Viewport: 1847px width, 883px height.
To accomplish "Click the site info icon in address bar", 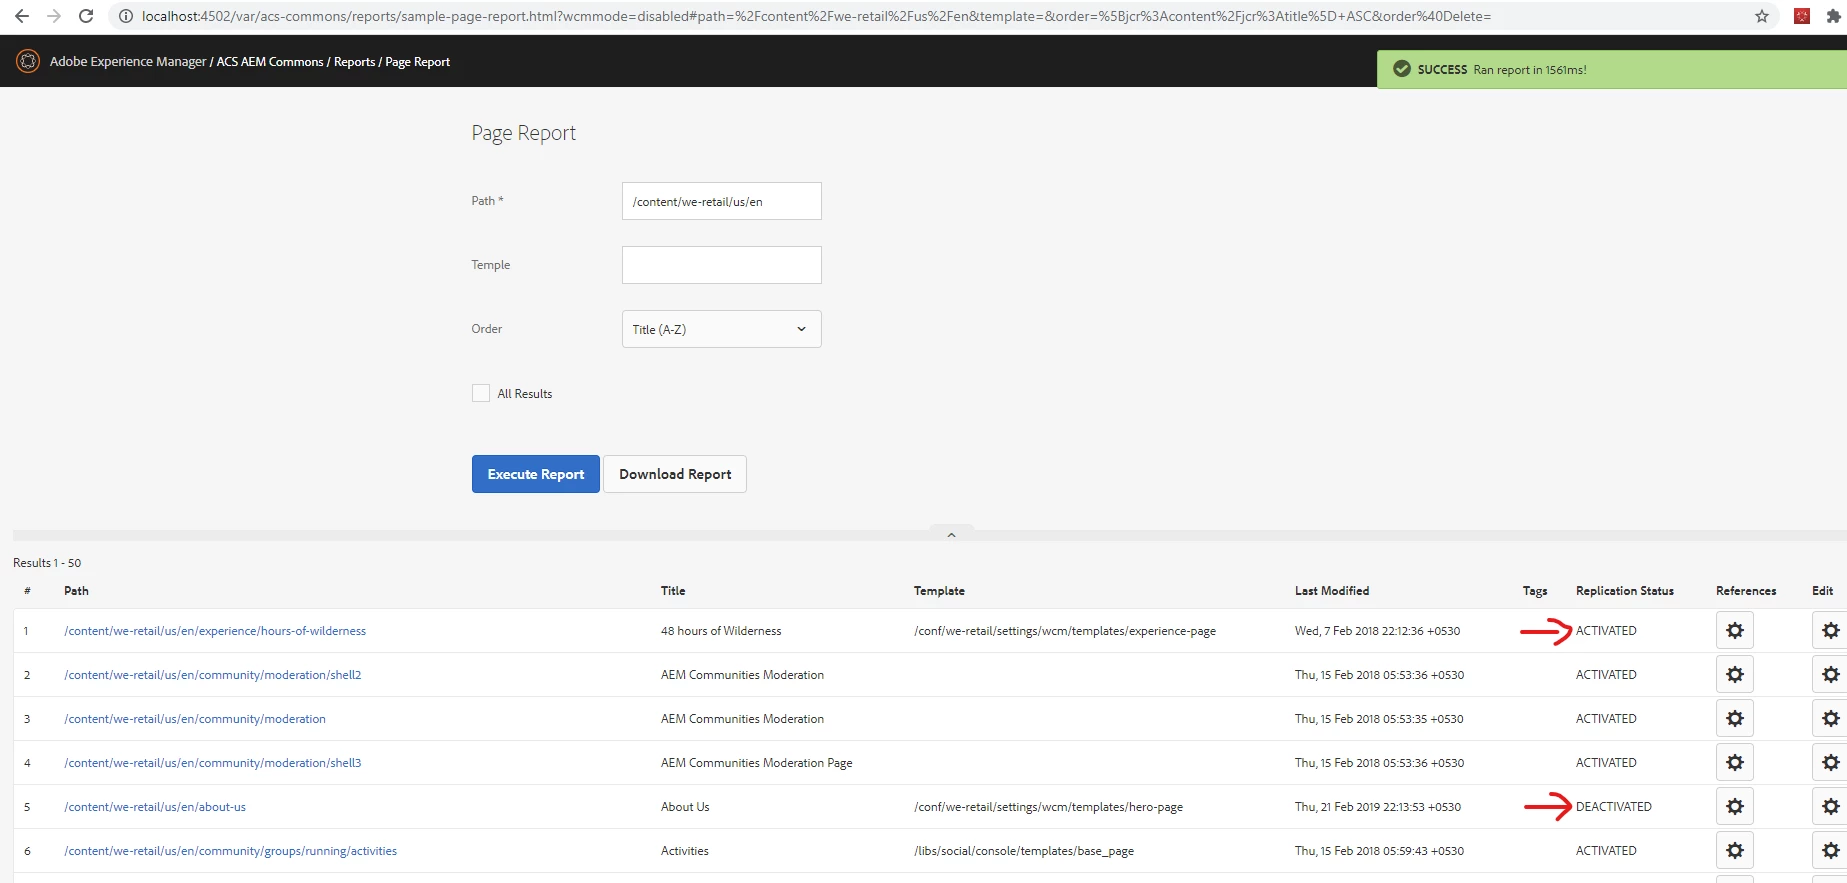I will pyautogui.click(x=126, y=16).
